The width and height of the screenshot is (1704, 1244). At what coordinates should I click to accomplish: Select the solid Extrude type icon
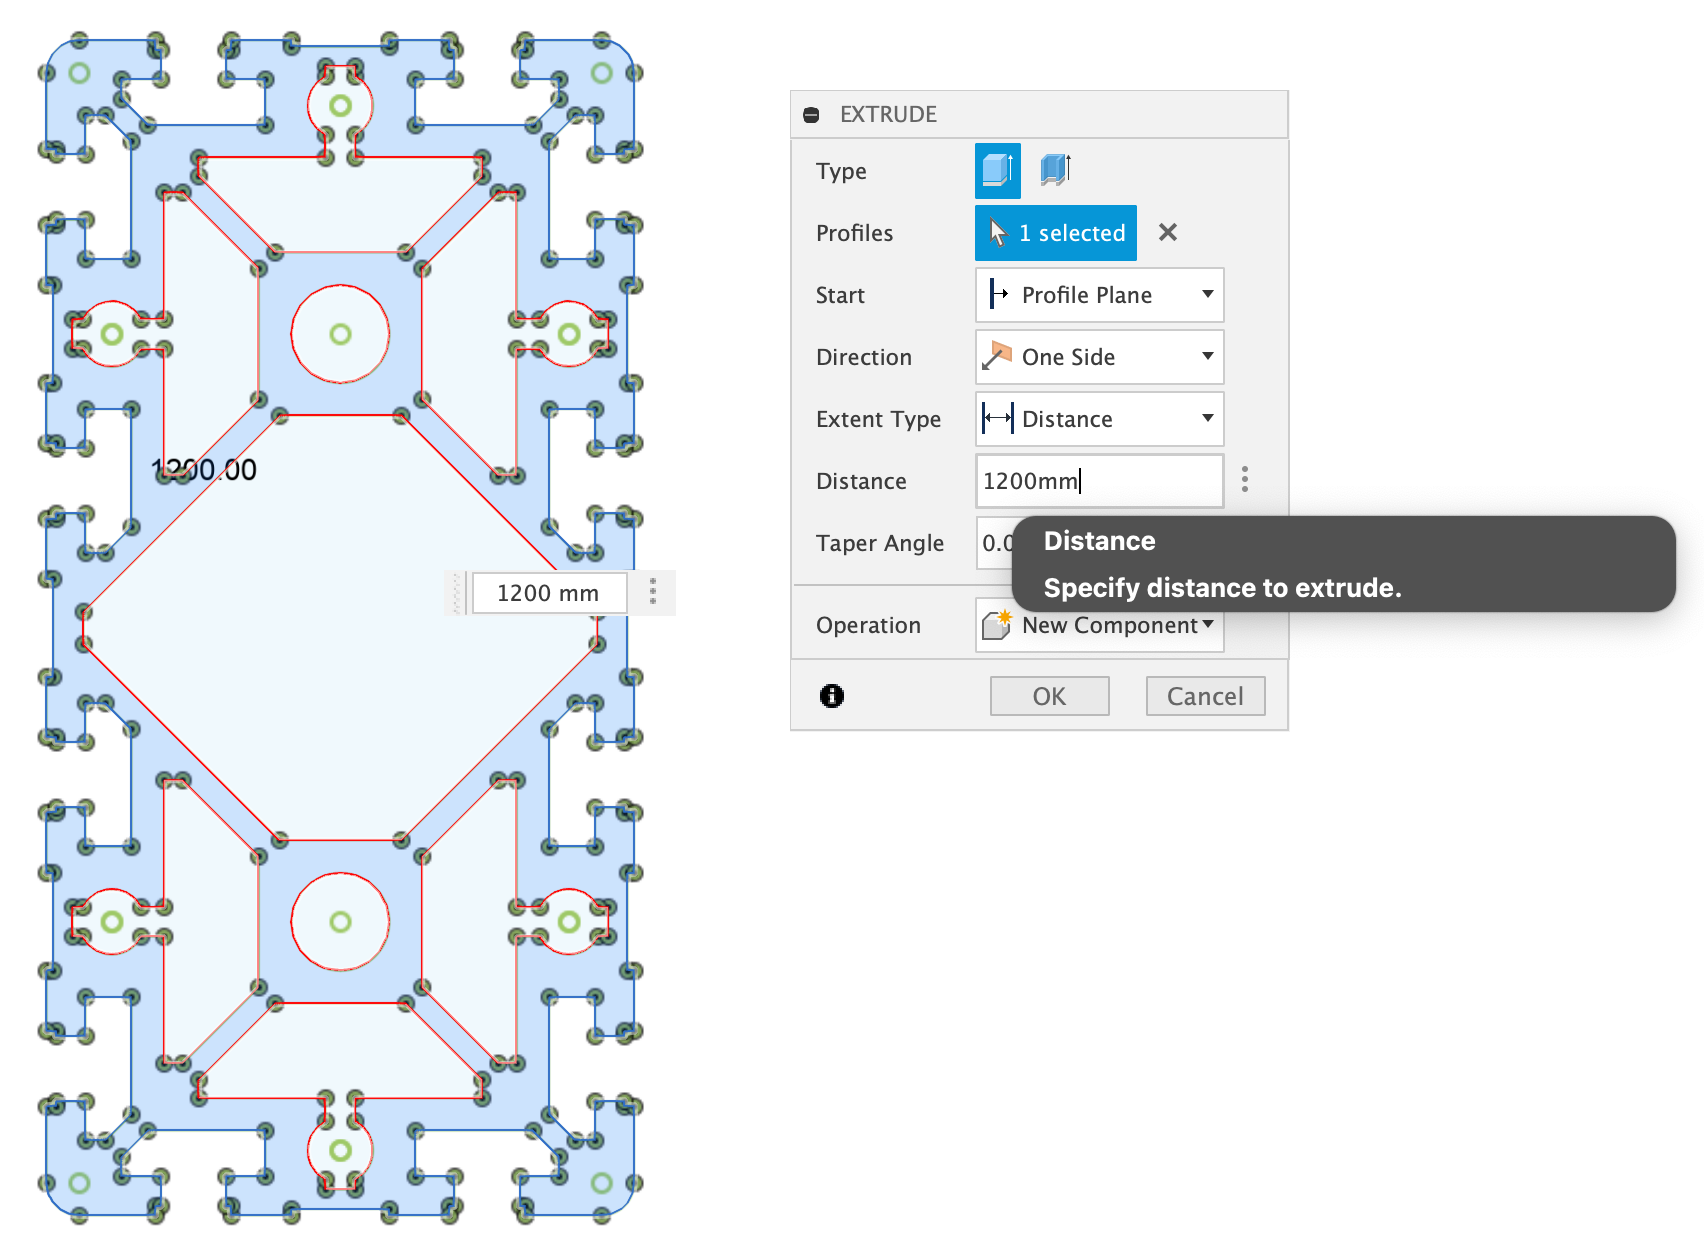pos(997,170)
